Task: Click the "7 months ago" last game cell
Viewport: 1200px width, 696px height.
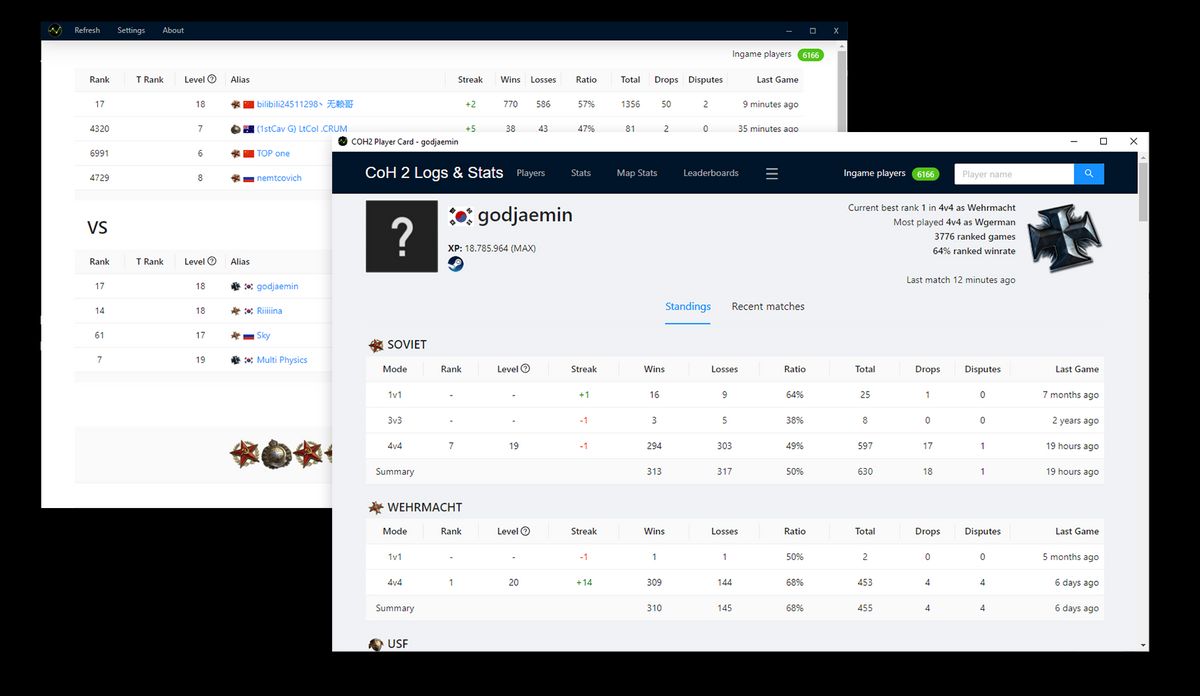Action: coord(1070,394)
